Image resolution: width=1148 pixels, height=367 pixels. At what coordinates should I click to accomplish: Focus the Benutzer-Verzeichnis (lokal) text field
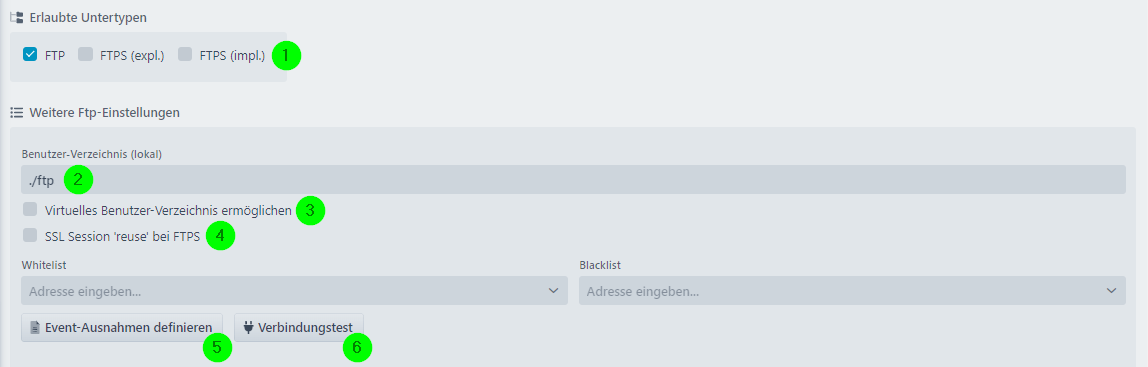pyautogui.click(x=573, y=179)
